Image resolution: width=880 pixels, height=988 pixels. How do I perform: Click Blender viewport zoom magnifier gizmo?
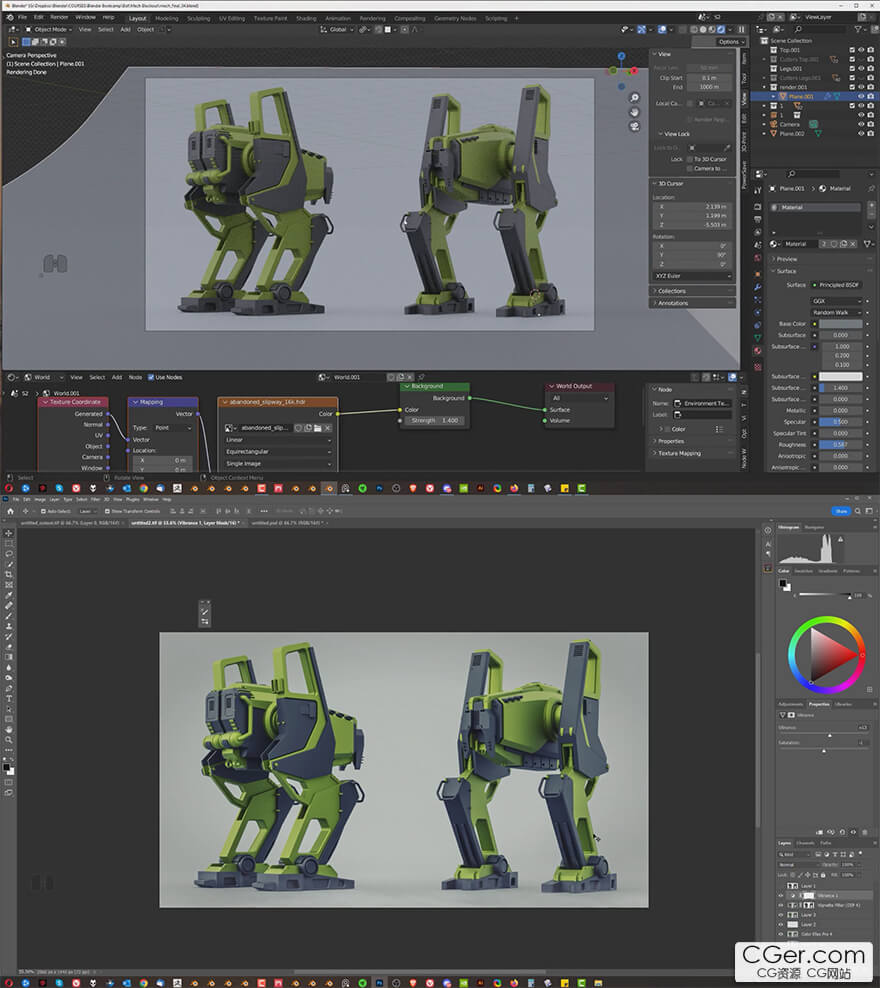(634, 98)
